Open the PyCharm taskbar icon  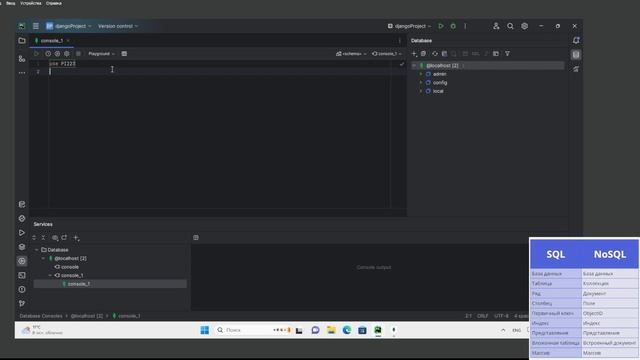click(378, 330)
